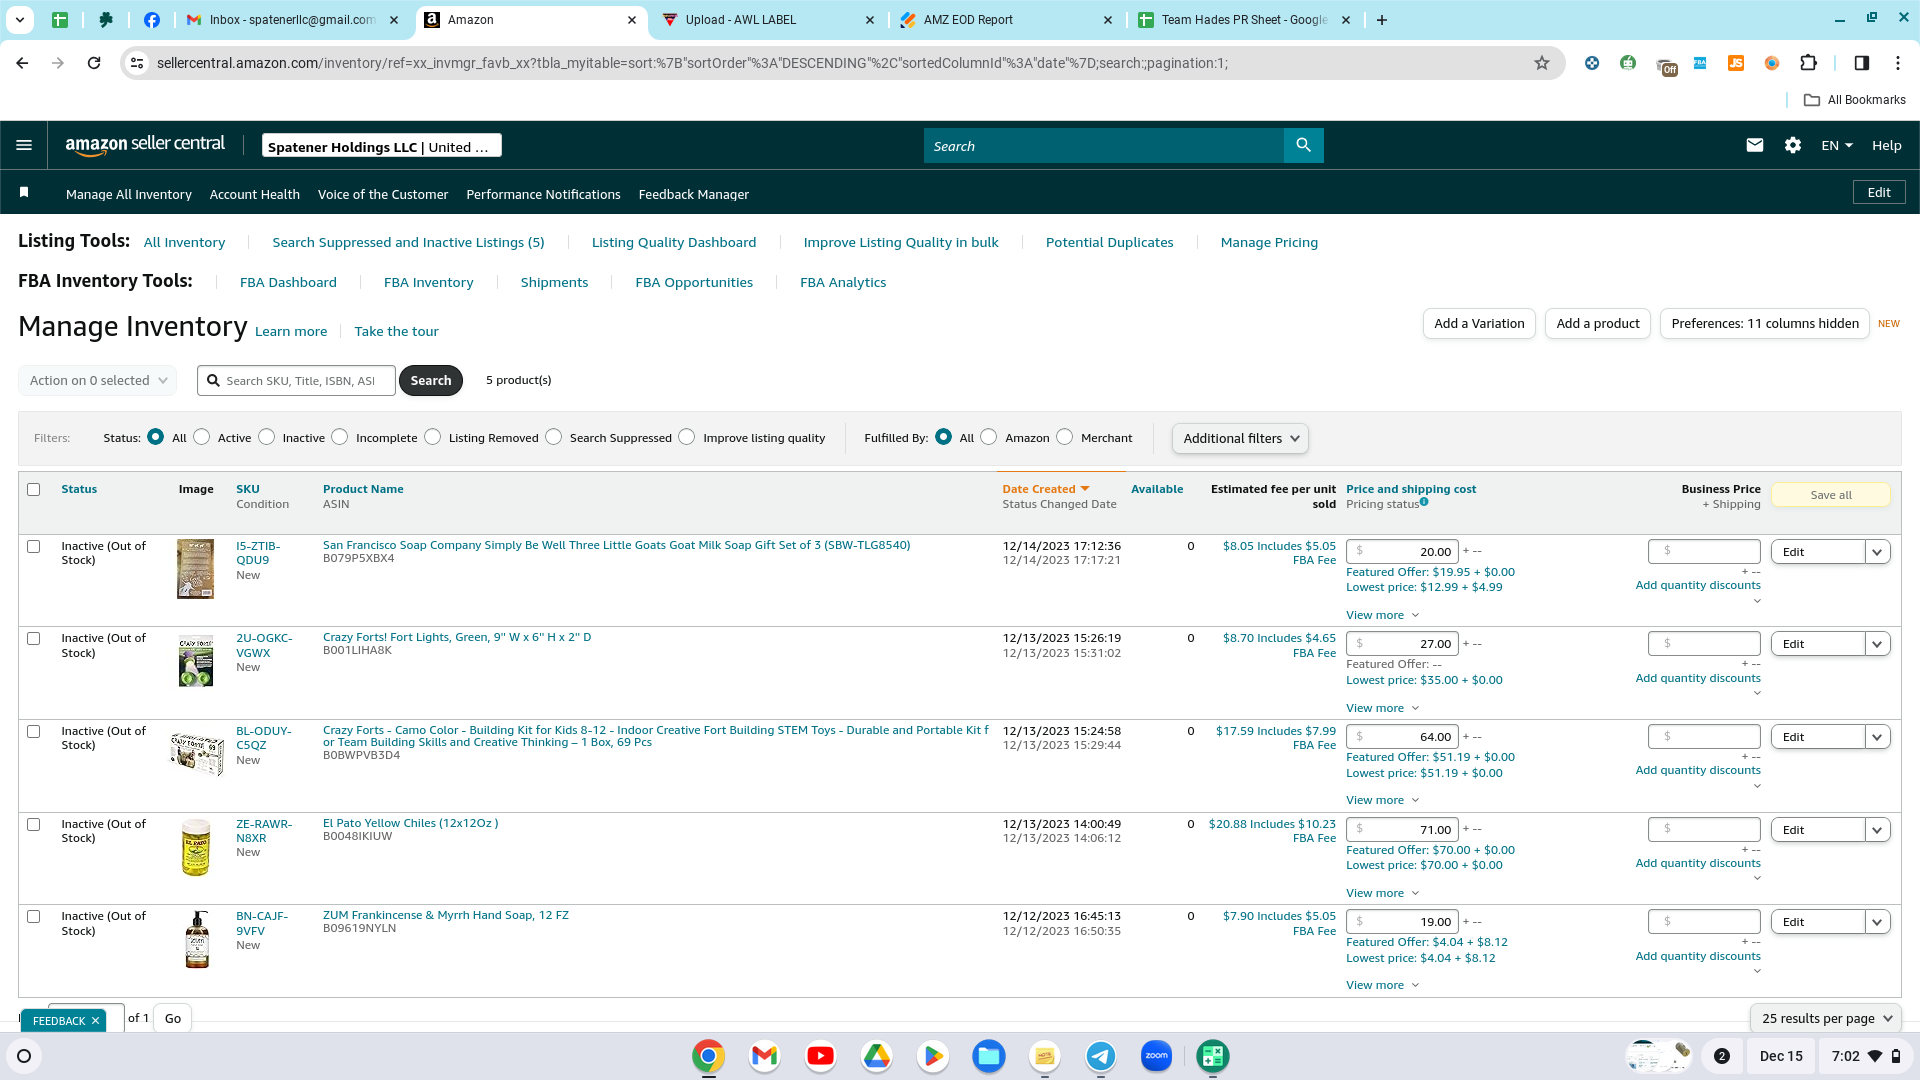The image size is (1920, 1080).
Task: Choose the Inactive status filter radio
Action: pos(267,437)
